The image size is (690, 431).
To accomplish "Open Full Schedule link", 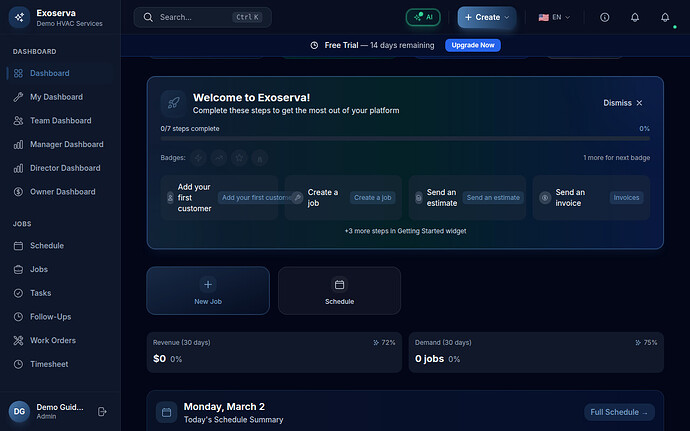I will tap(619, 412).
